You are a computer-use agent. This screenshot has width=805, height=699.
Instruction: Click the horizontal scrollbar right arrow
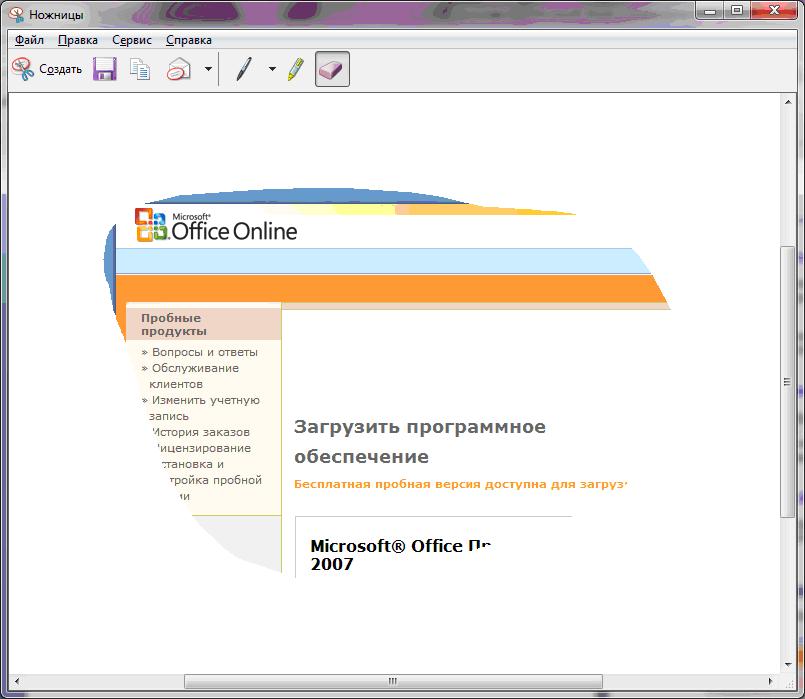coord(770,682)
